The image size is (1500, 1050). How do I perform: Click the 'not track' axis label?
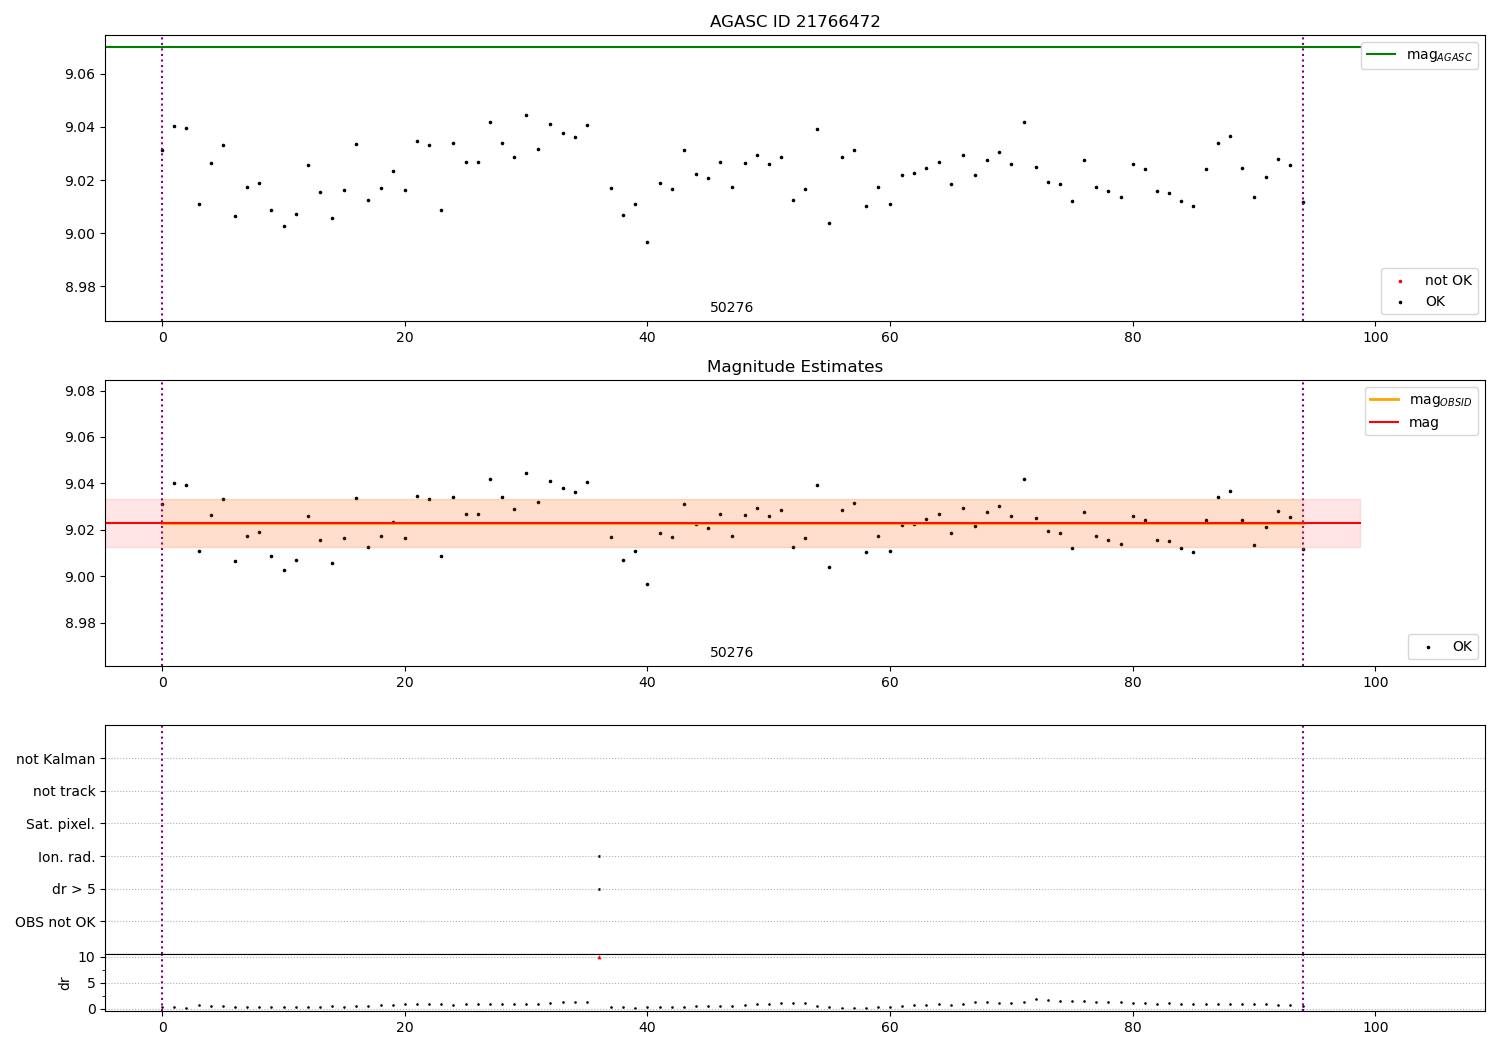click(64, 791)
